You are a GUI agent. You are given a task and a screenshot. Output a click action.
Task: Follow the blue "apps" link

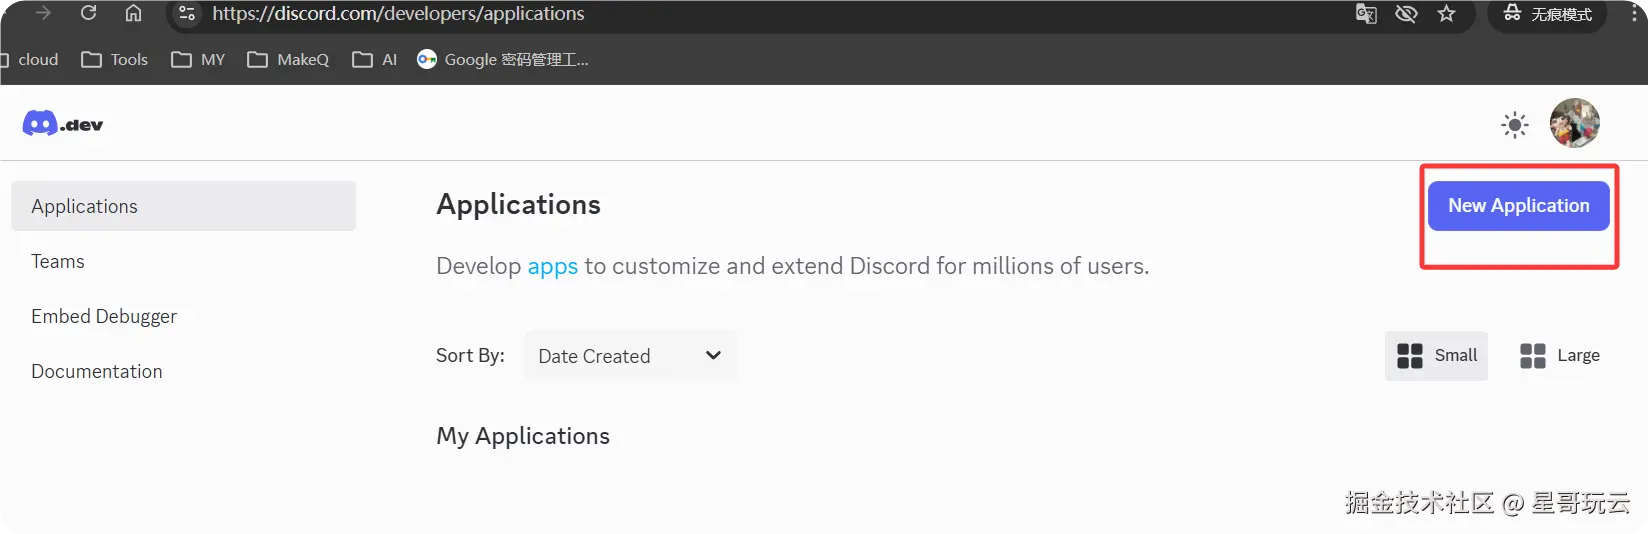pos(552,266)
